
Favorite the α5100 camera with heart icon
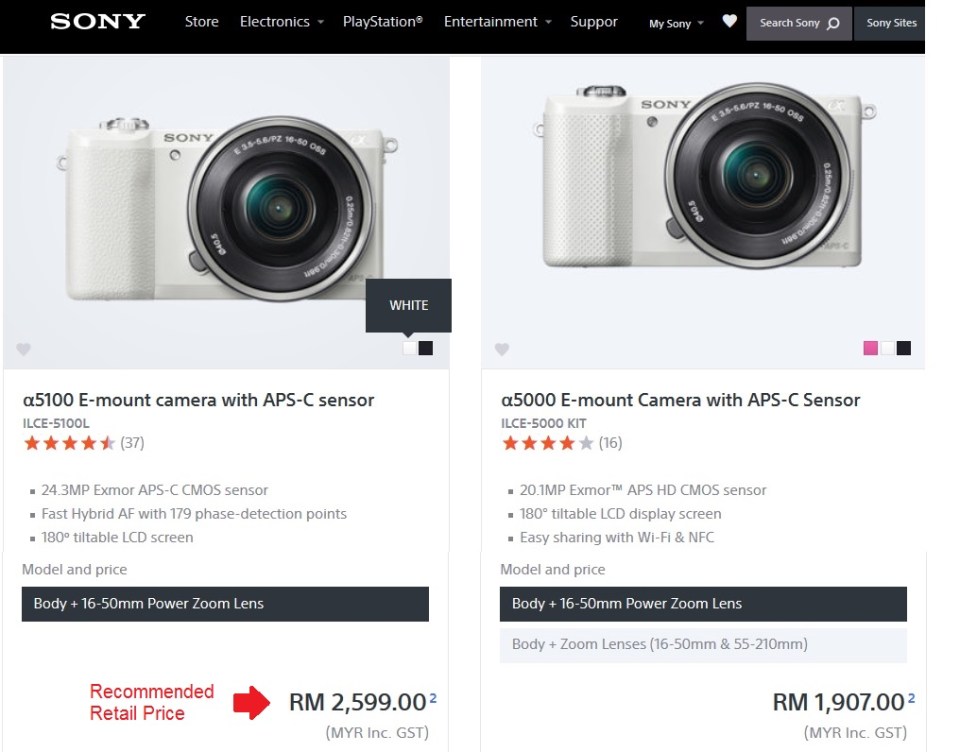click(23, 349)
